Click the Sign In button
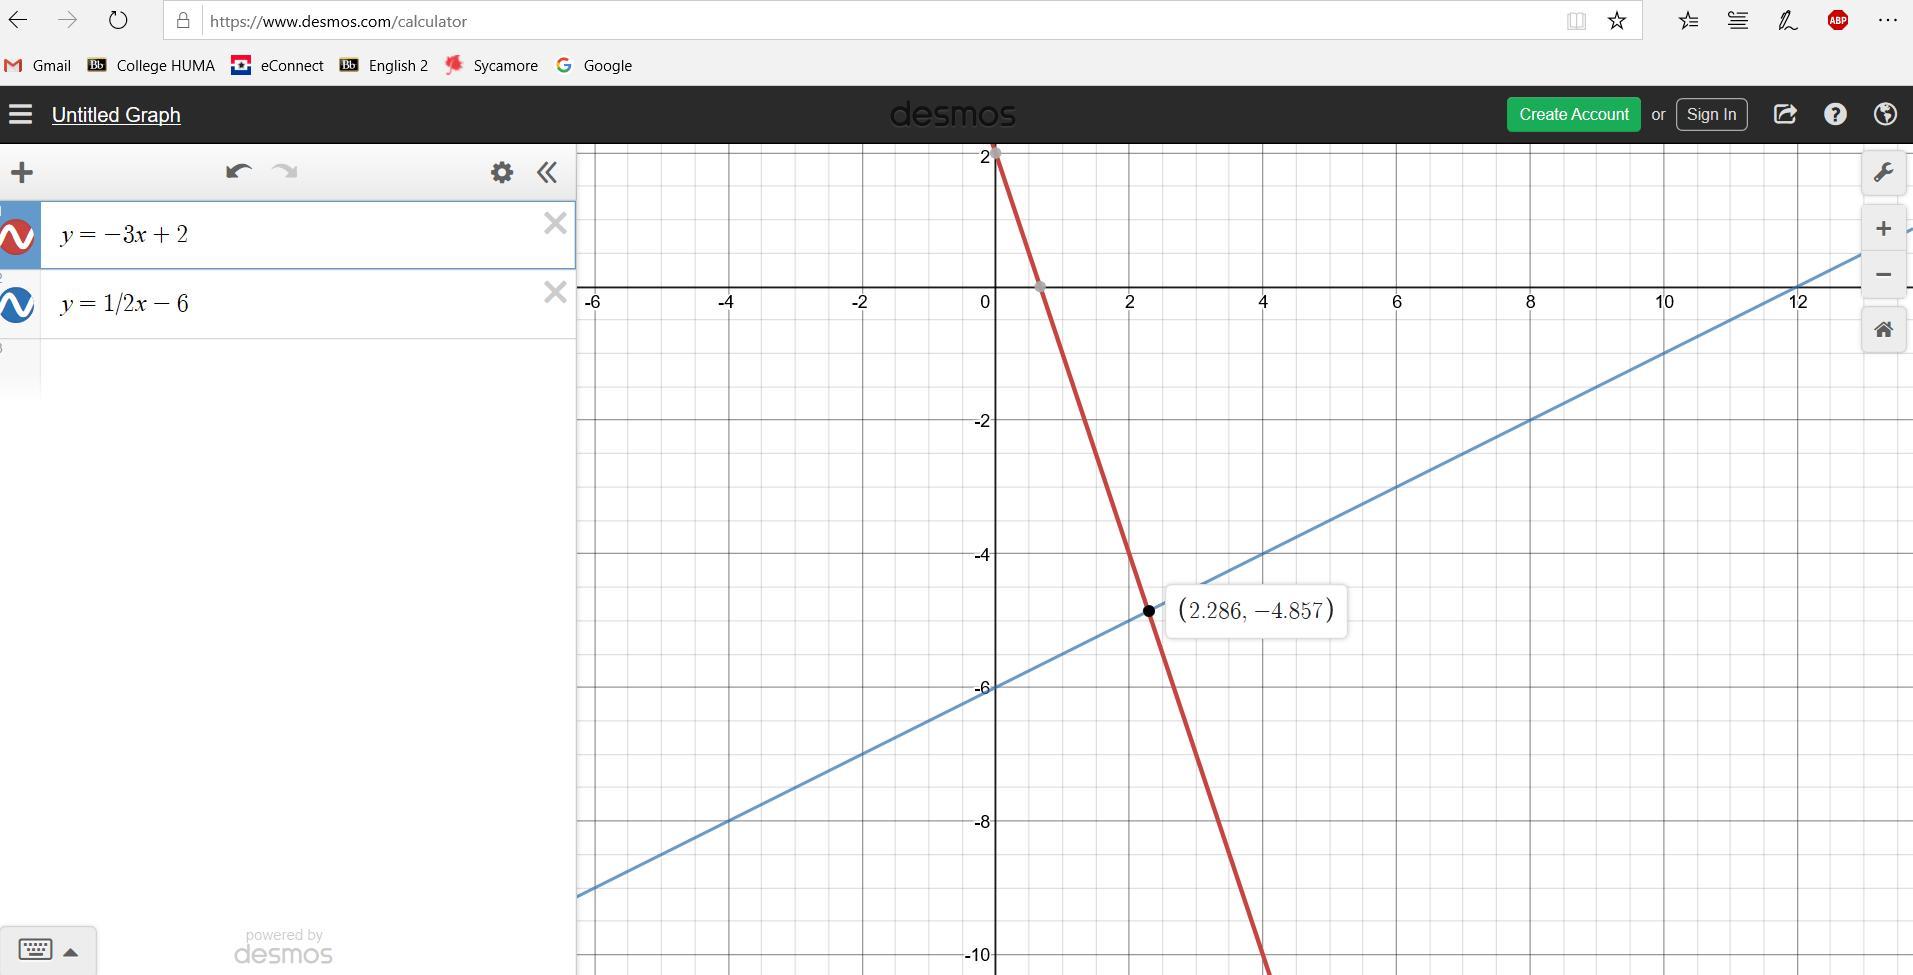 (1711, 115)
